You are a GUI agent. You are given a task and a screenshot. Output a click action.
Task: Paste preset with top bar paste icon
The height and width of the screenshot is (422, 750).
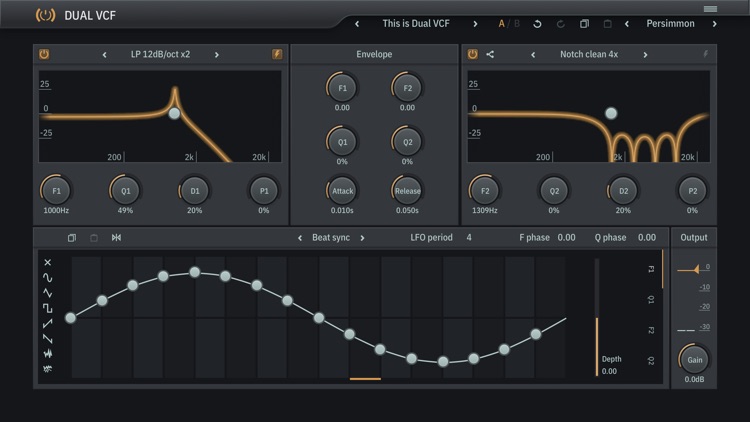pos(607,24)
